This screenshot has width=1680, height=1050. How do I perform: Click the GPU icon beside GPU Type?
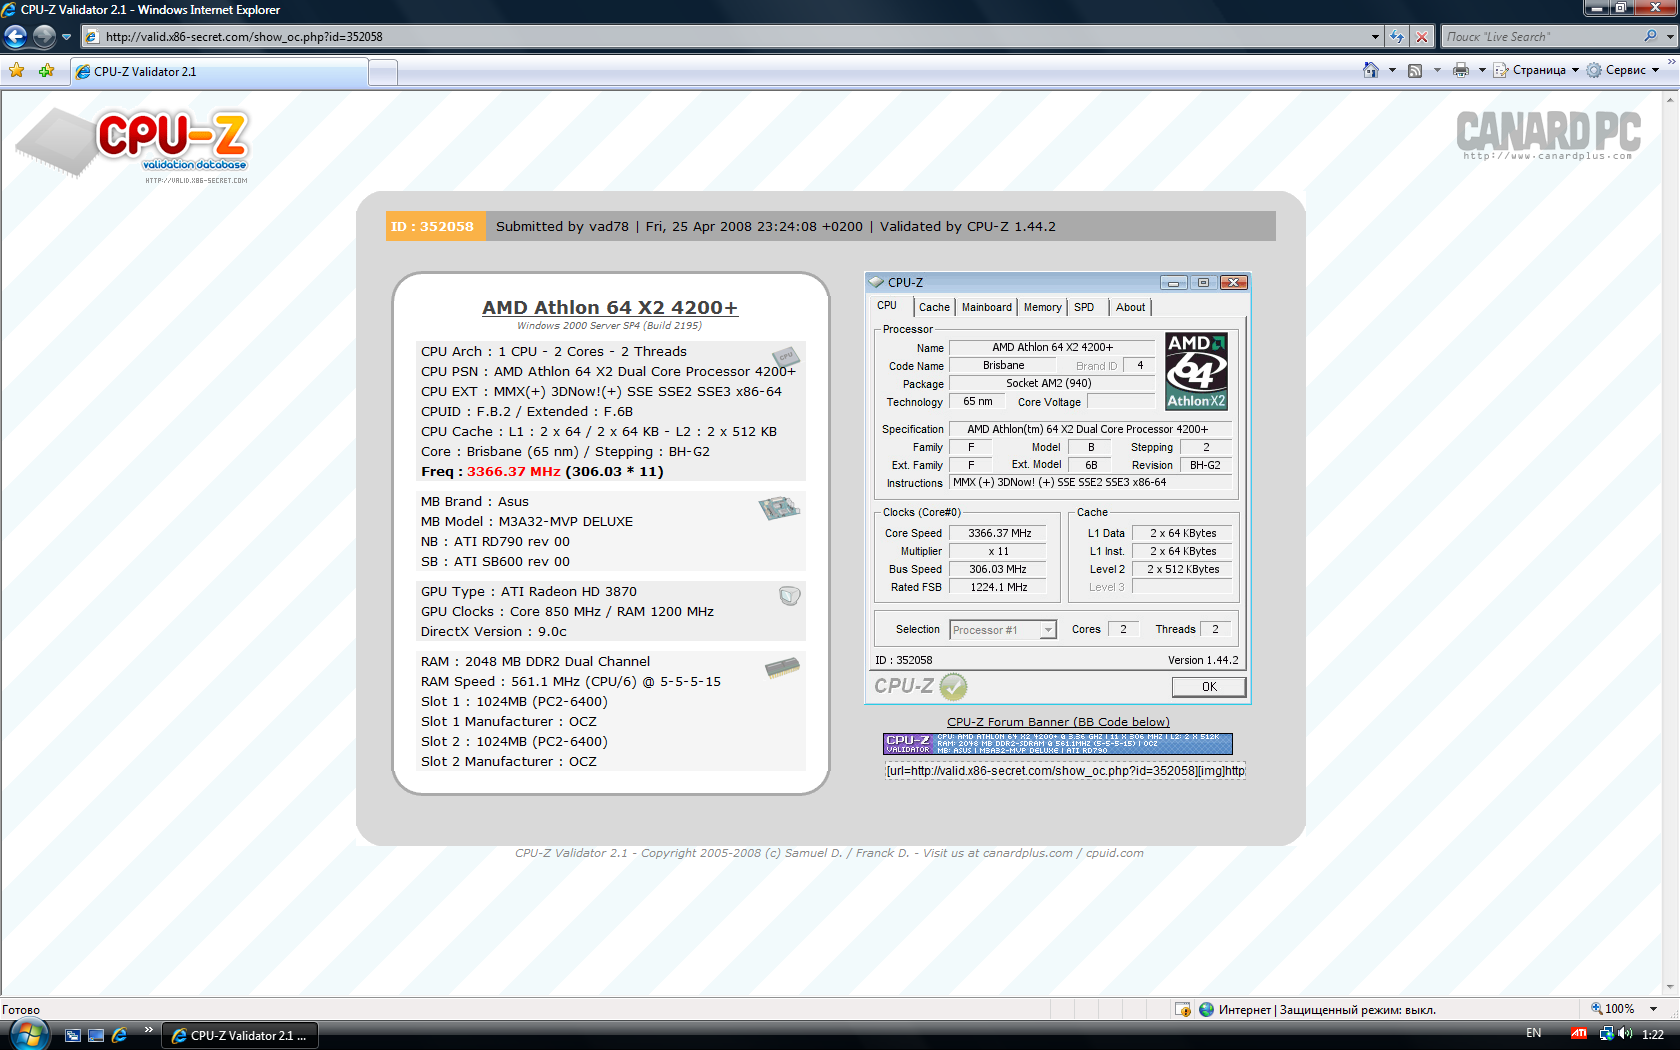790,596
